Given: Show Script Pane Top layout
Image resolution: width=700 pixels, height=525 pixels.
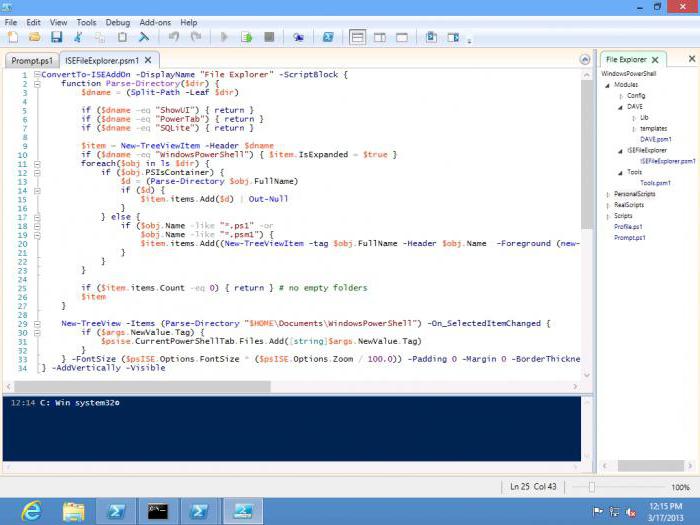Looking at the screenshot, I should tap(357, 37).
